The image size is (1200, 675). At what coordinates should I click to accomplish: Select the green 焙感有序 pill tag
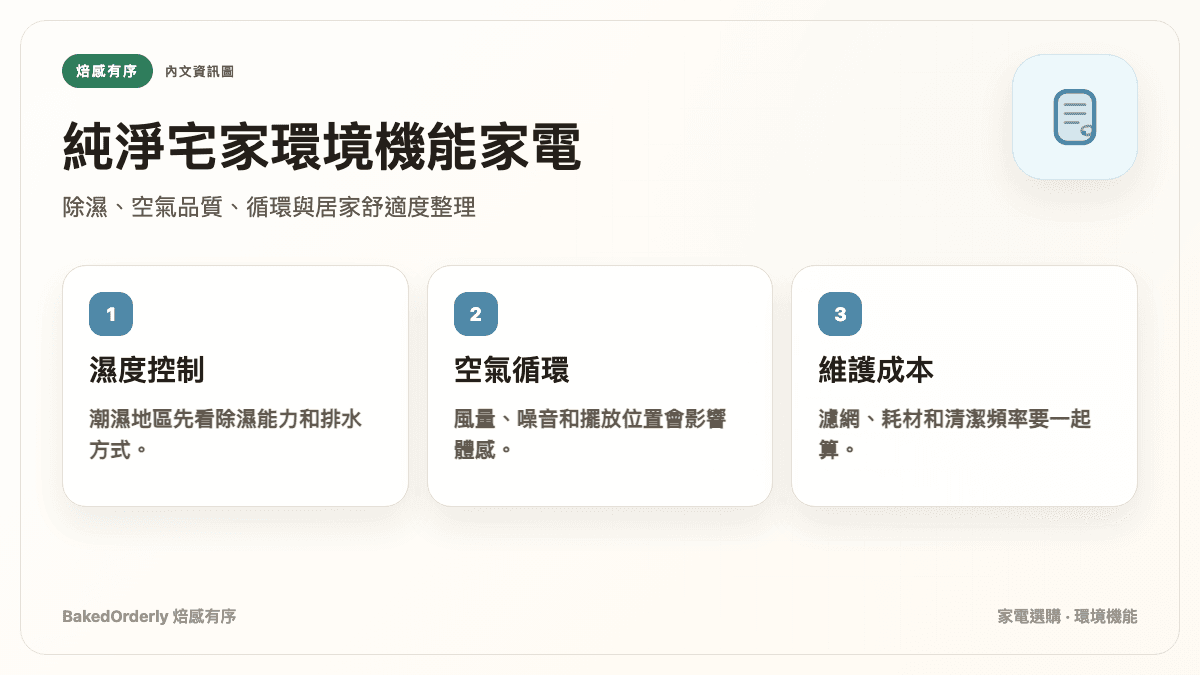click(108, 71)
